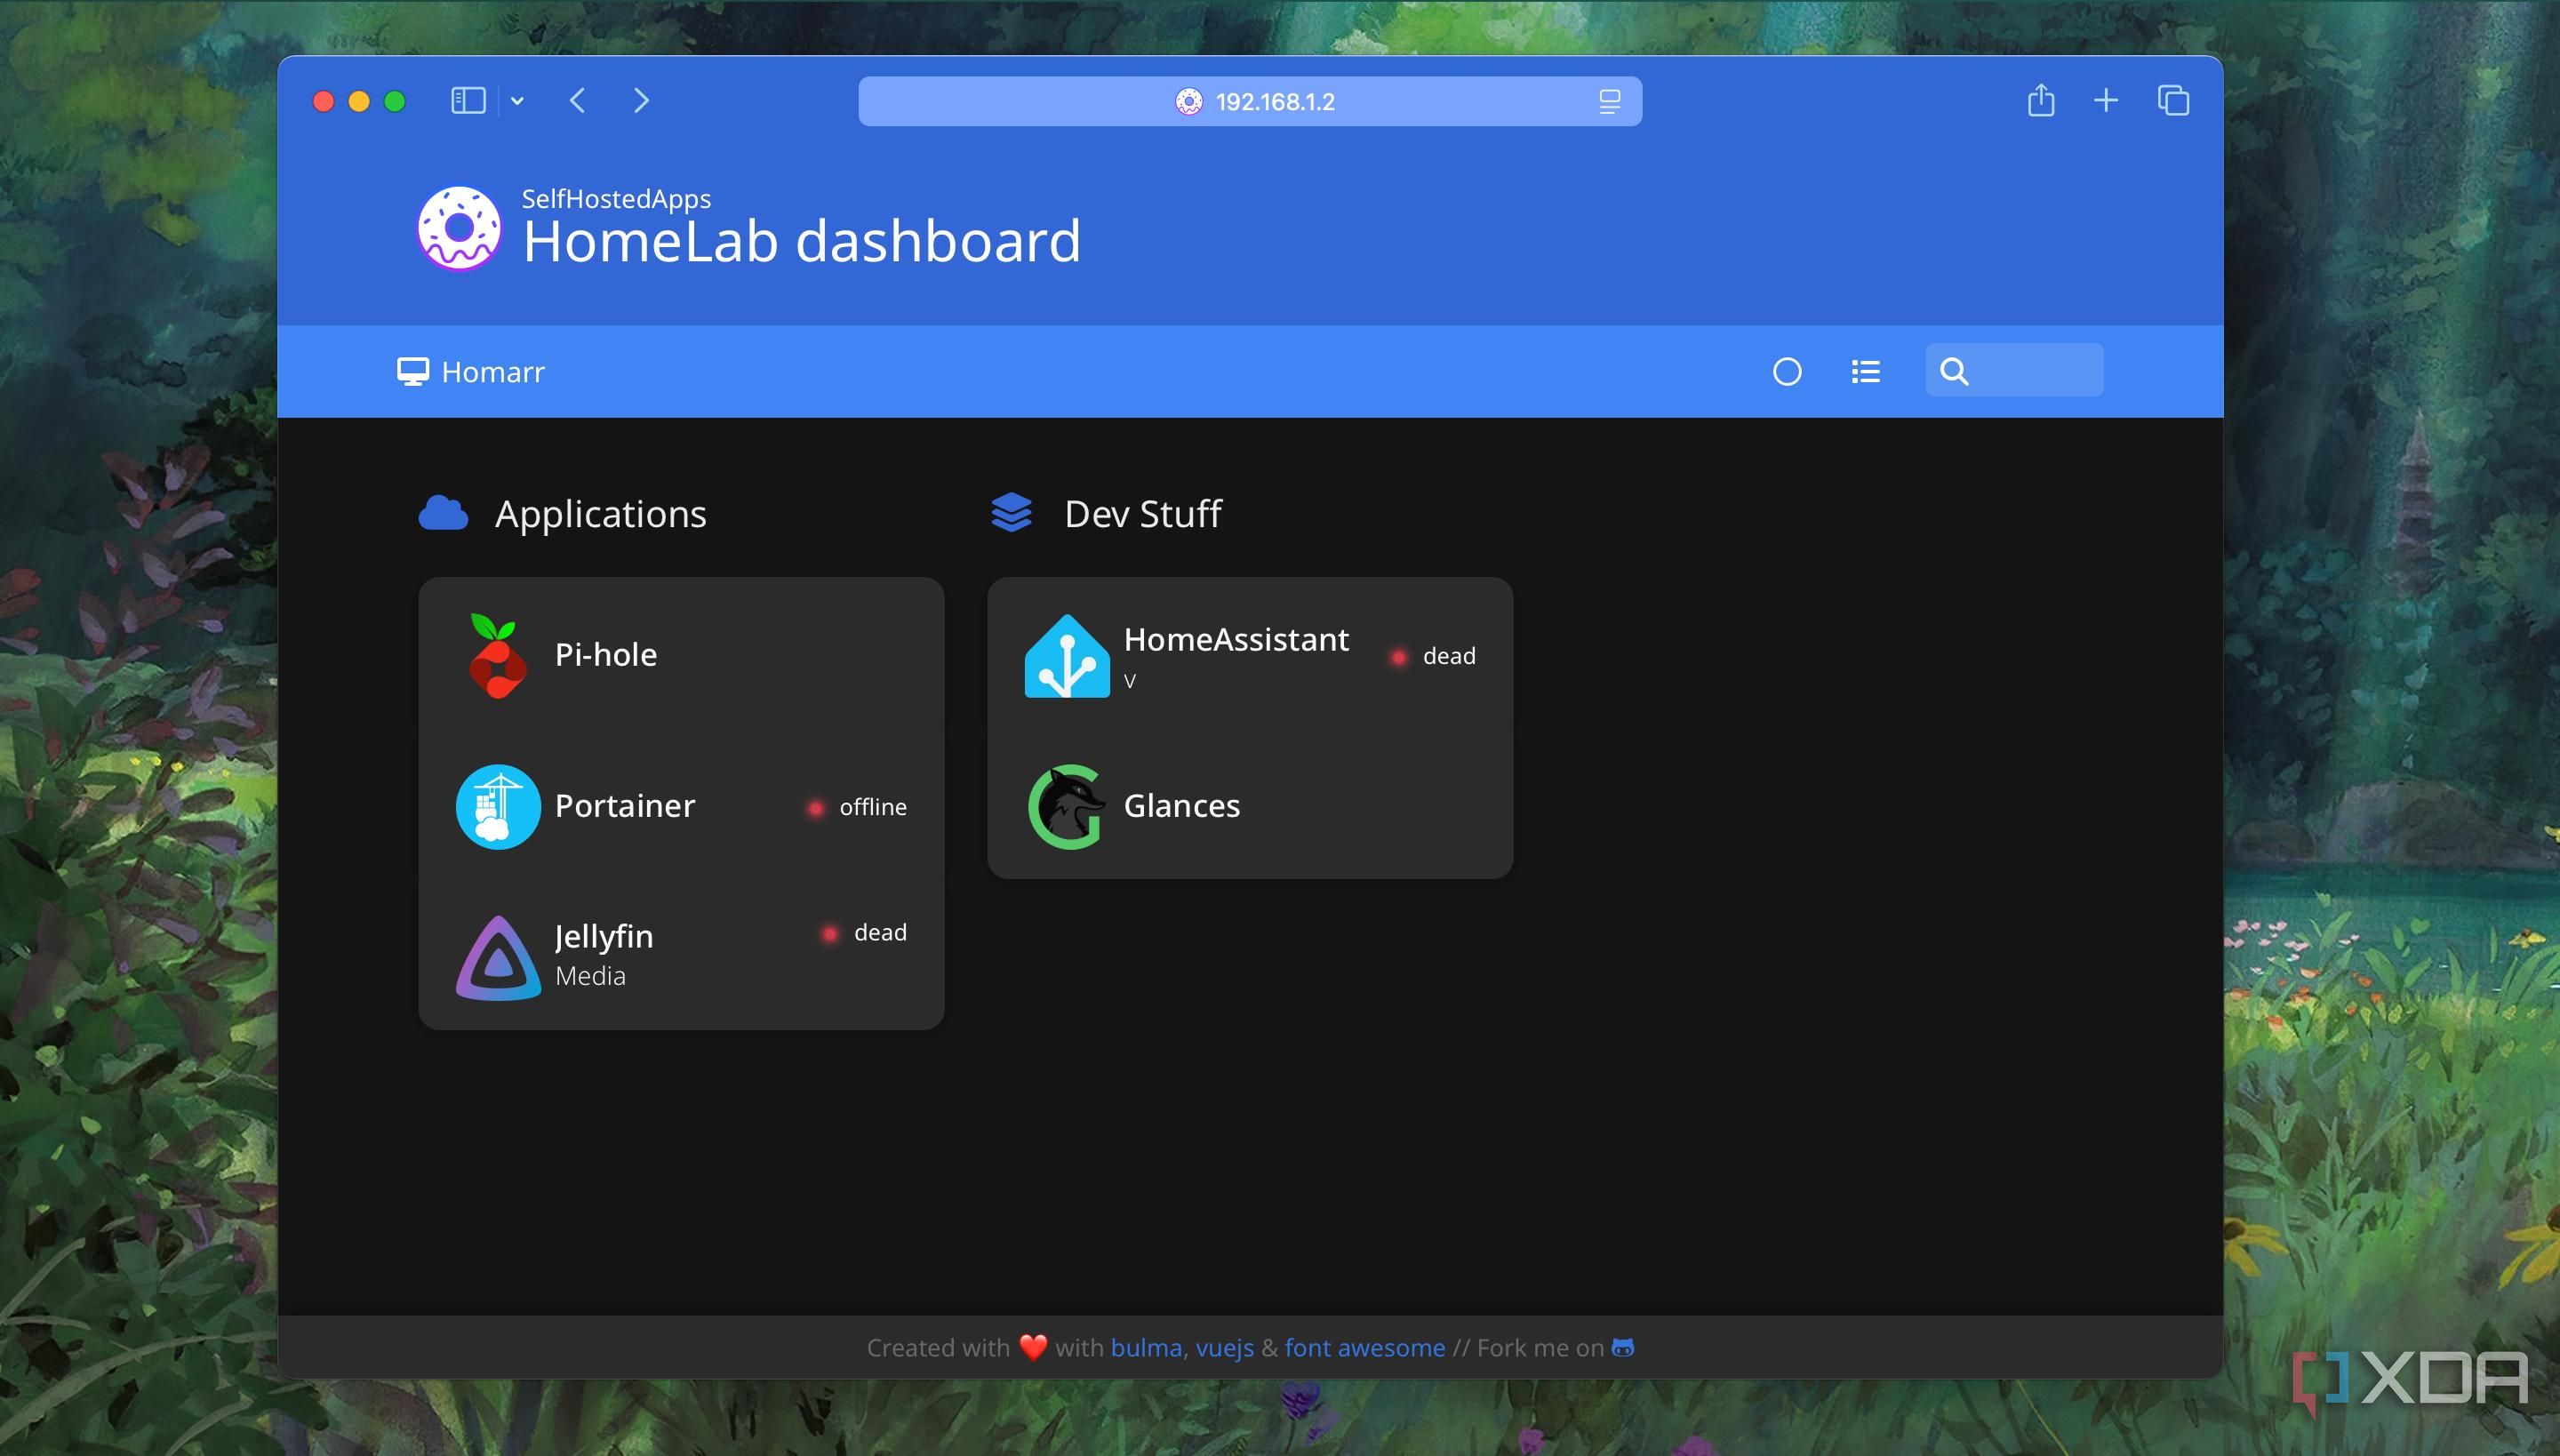Close the window with red button

(x=323, y=101)
